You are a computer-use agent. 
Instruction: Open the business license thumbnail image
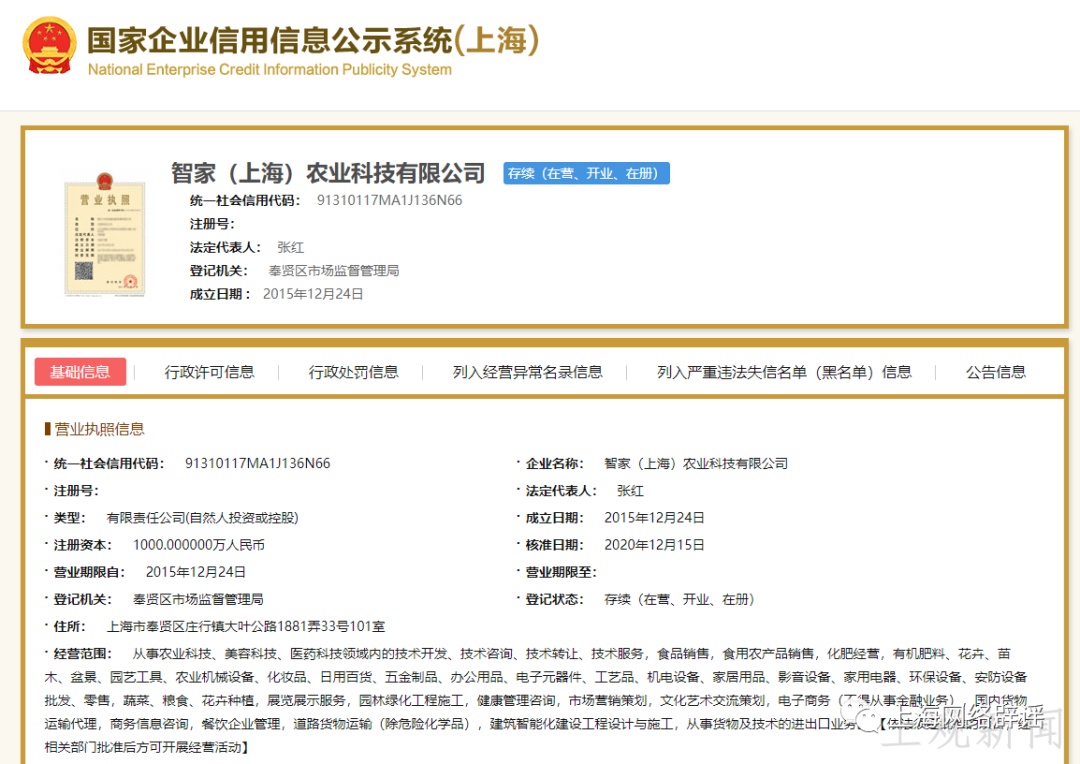coord(105,234)
